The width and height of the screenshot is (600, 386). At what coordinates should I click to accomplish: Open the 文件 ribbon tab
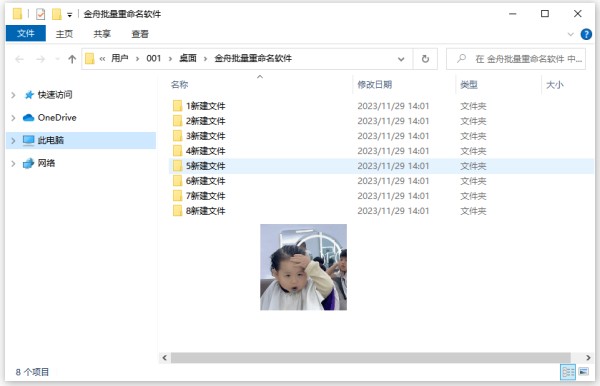[x=26, y=33]
